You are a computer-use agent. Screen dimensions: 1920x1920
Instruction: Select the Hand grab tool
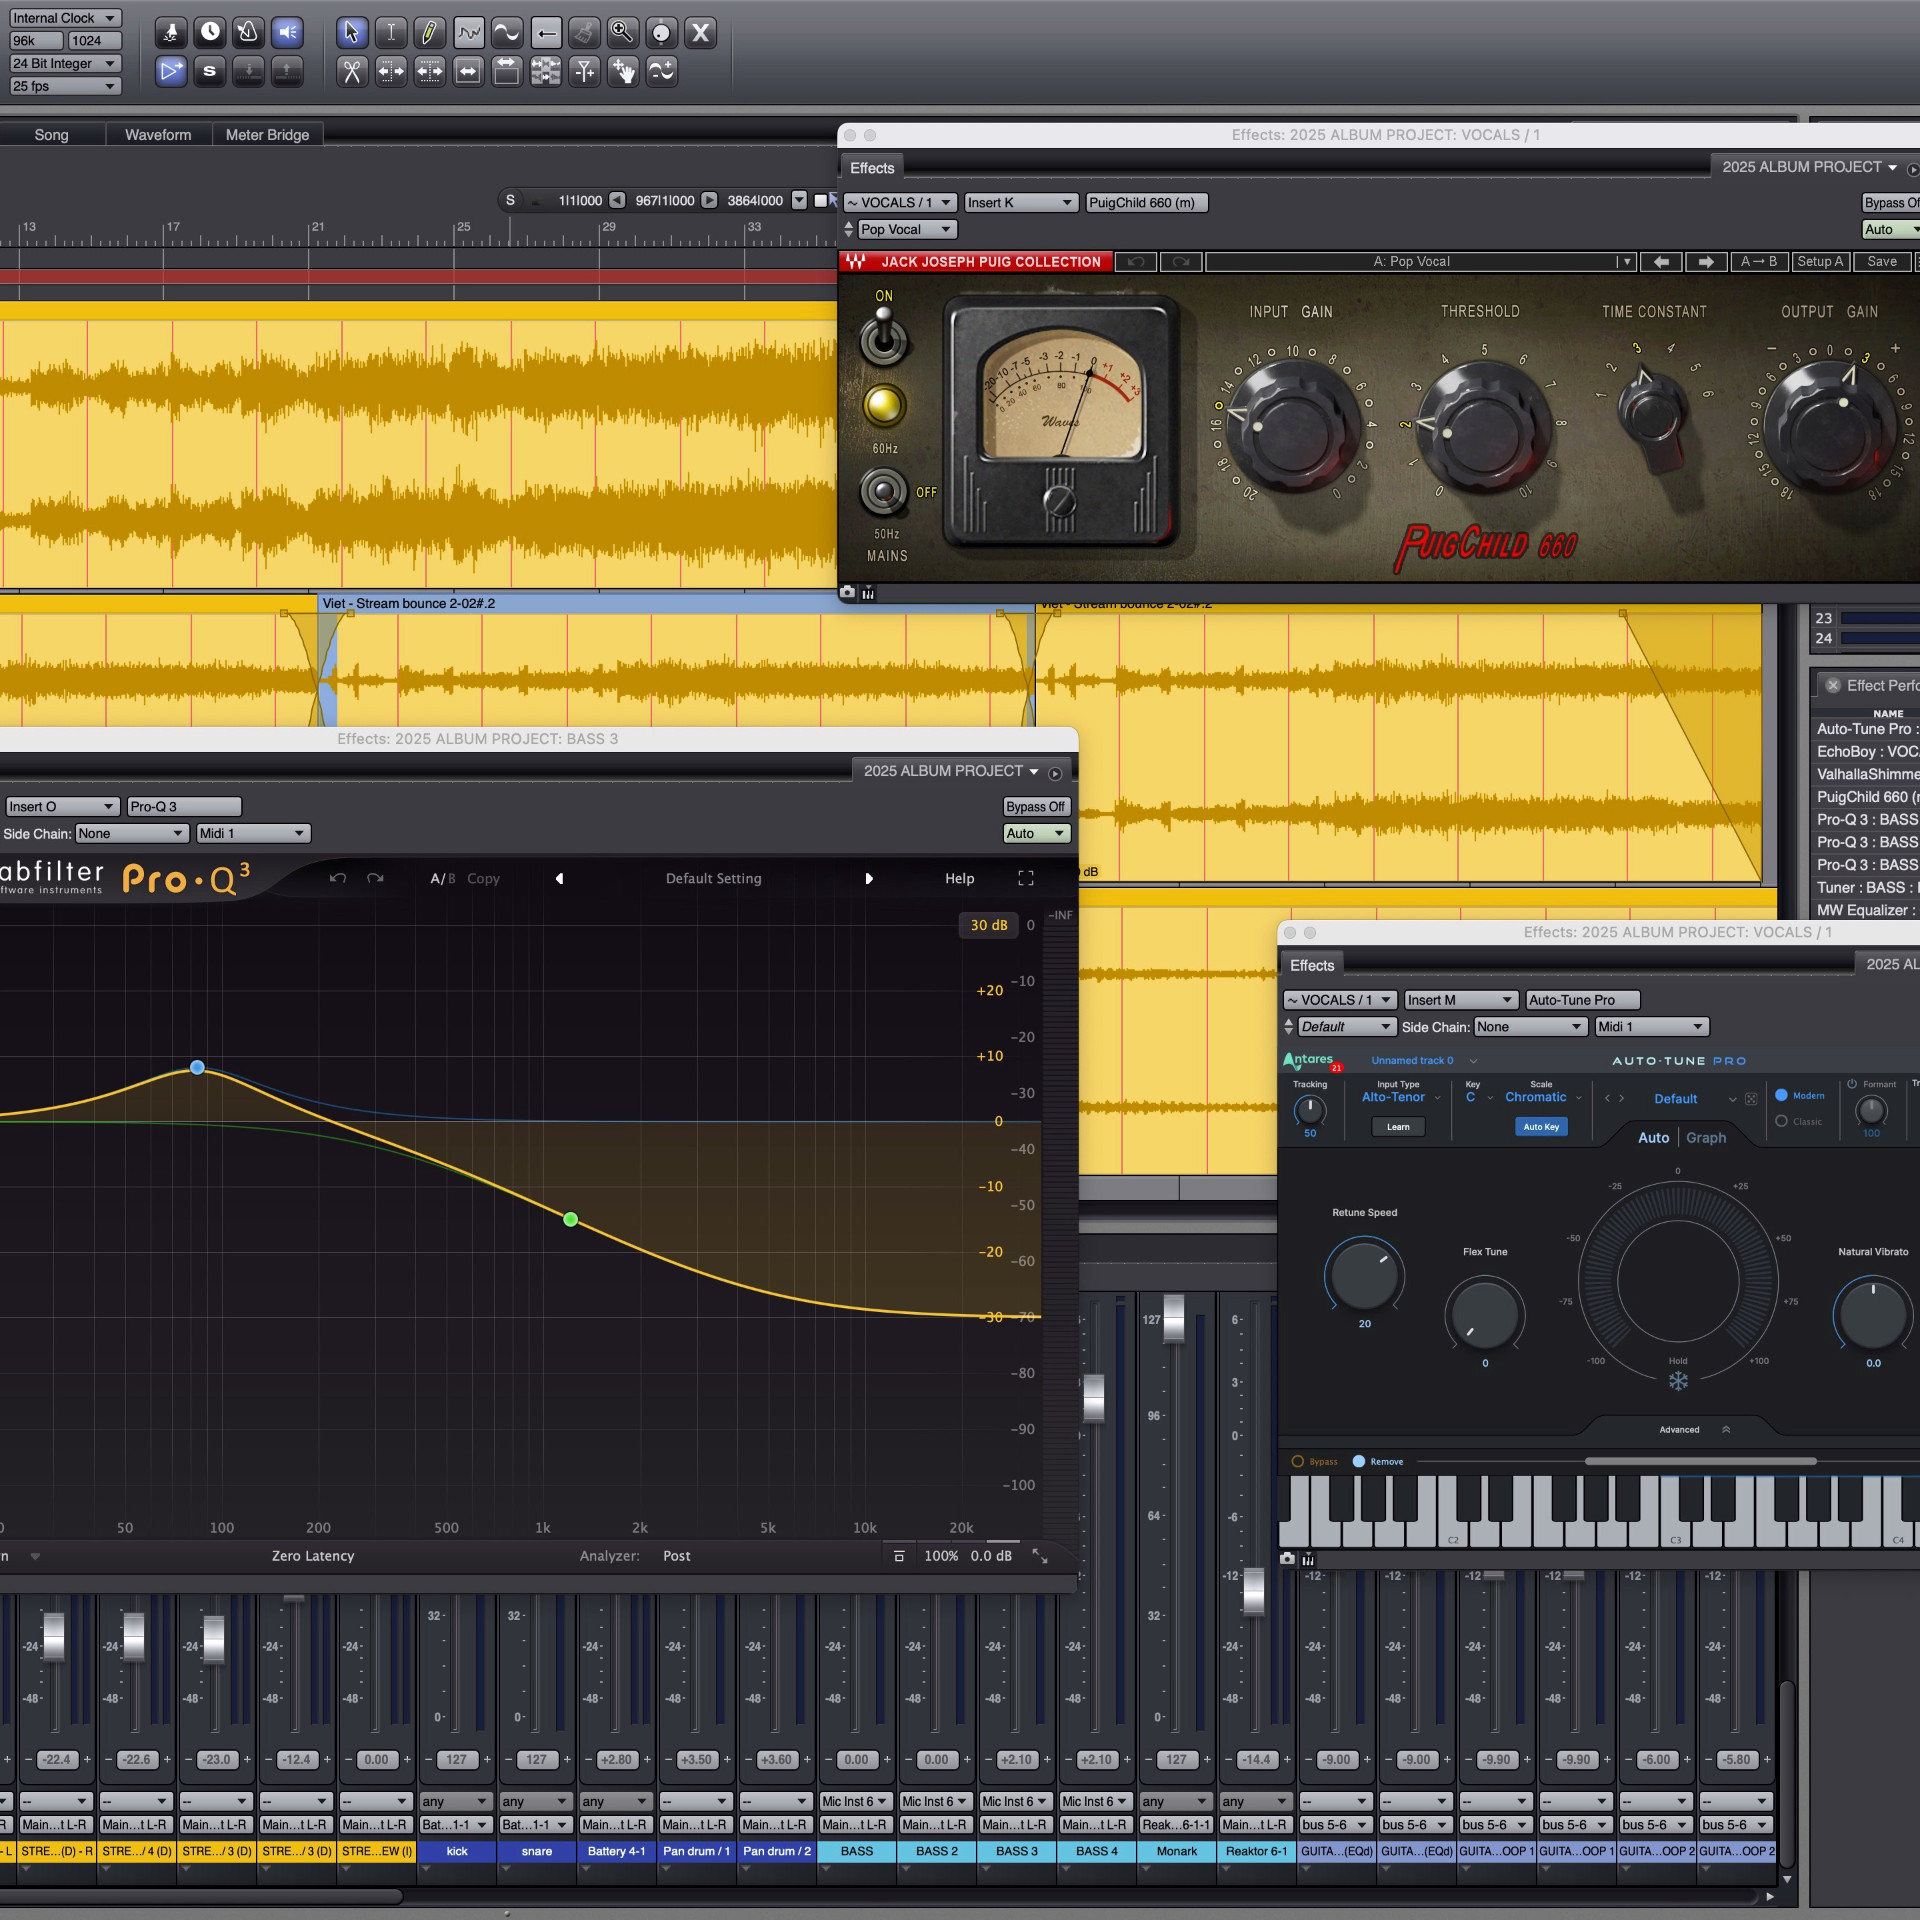click(623, 71)
